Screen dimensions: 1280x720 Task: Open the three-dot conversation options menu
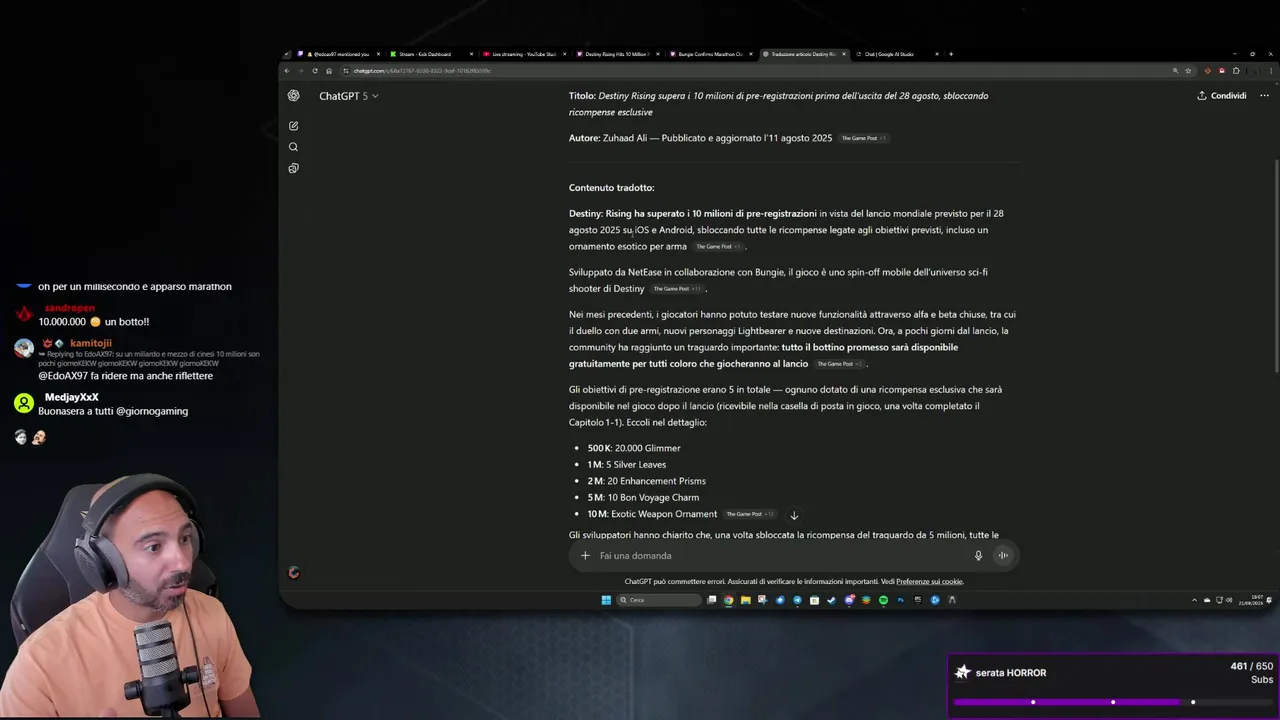click(1264, 96)
